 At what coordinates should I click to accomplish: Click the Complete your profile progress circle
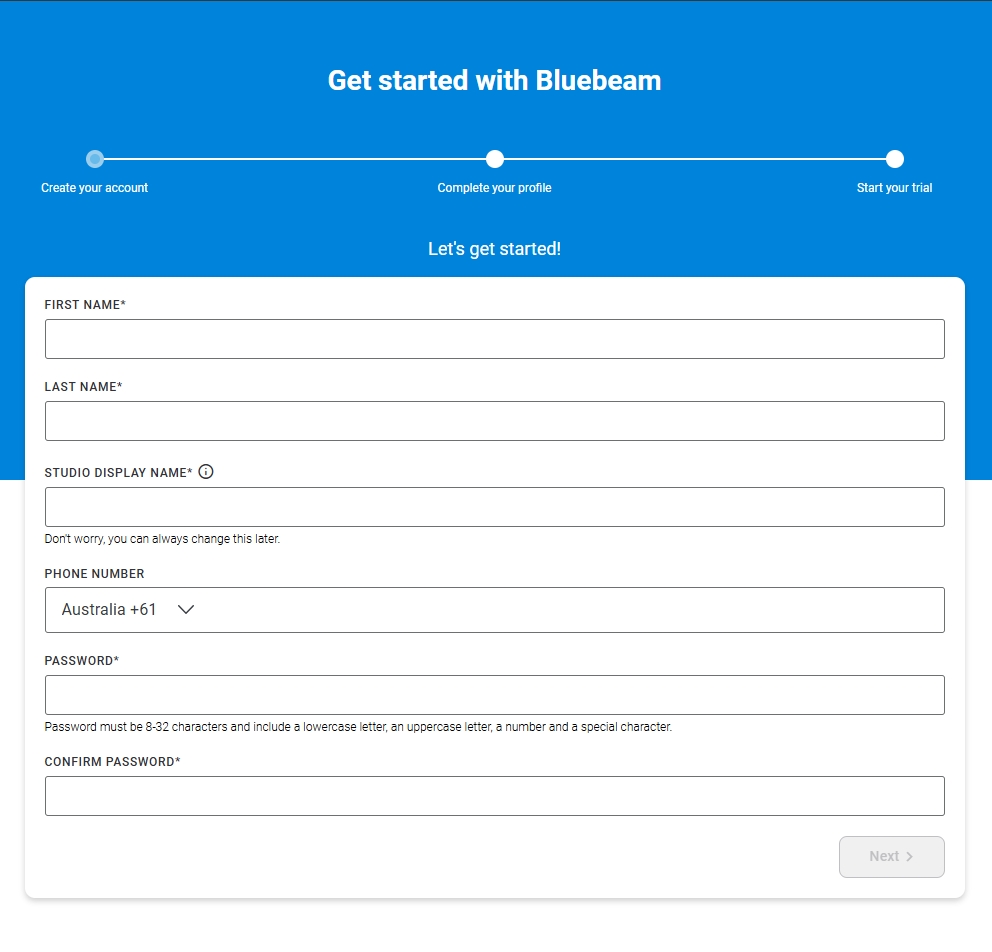point(494,158)
